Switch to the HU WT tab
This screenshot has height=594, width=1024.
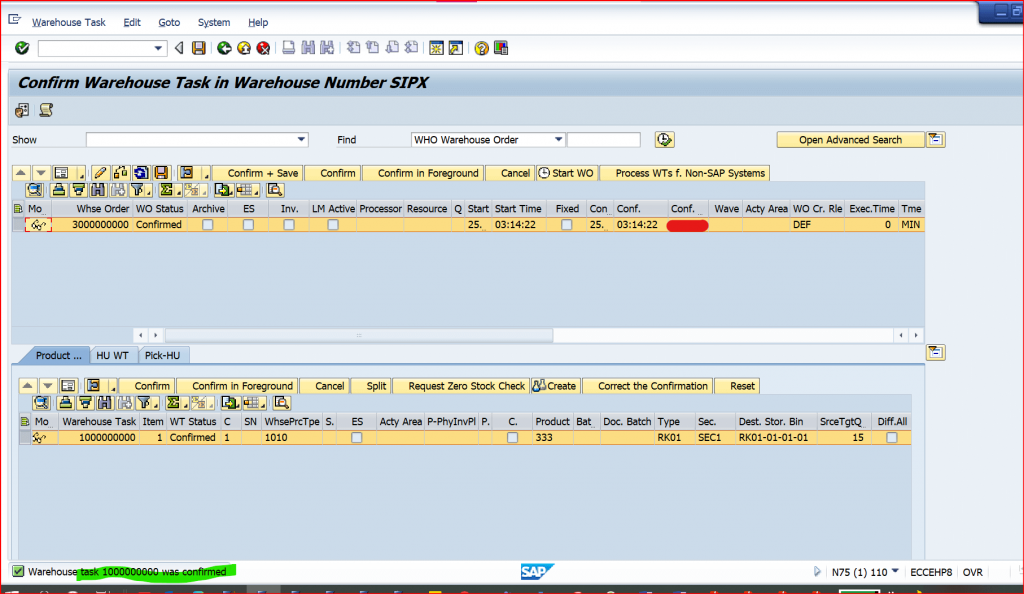112,355
